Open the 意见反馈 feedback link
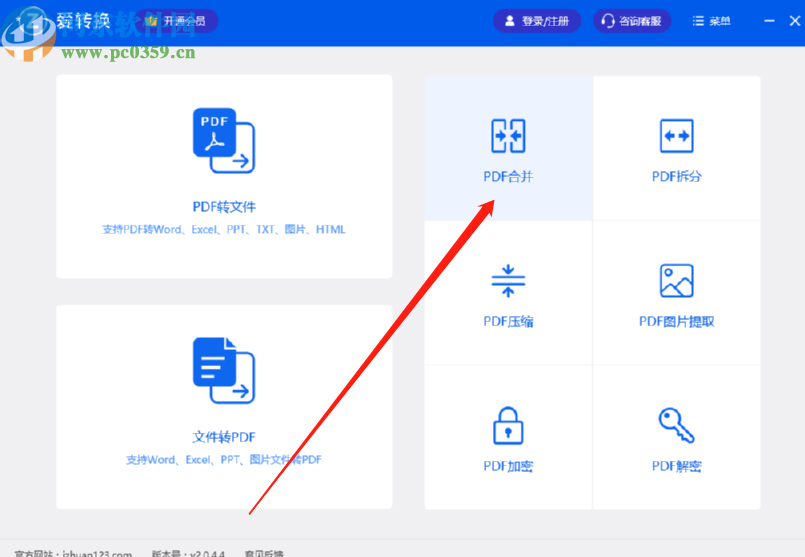Screen dimensions: 805x557 pyautogui.click(x=264, y=554)
